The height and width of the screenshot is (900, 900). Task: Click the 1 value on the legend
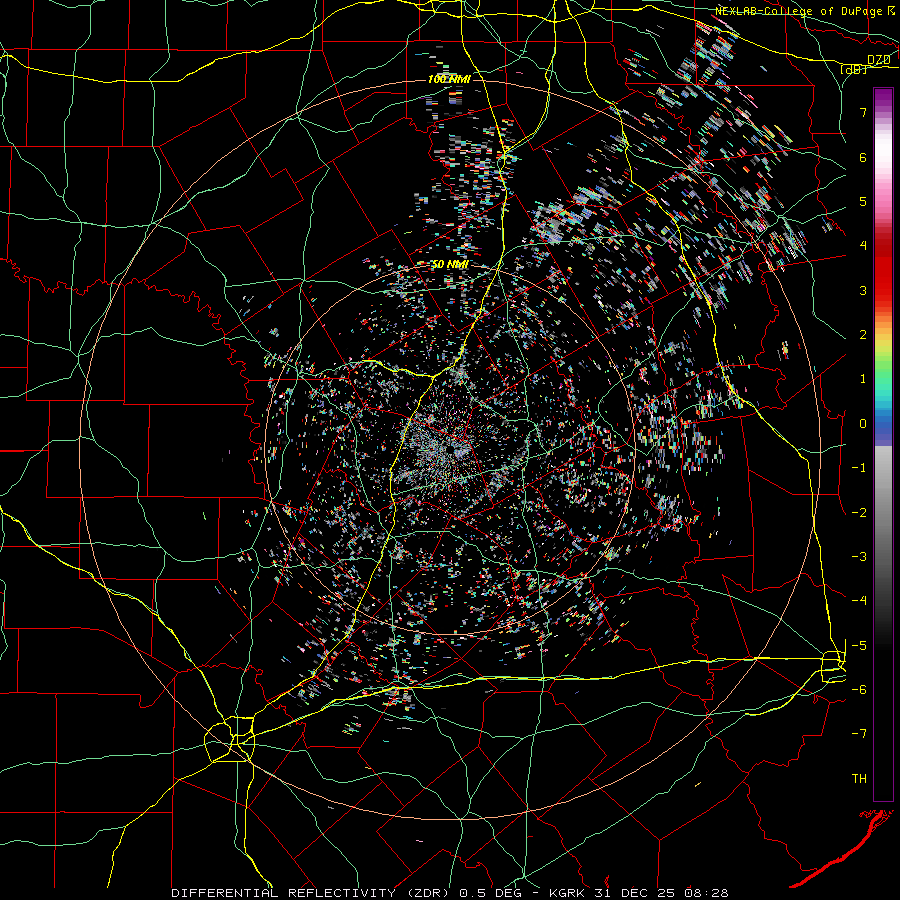[x=863, y=379]
